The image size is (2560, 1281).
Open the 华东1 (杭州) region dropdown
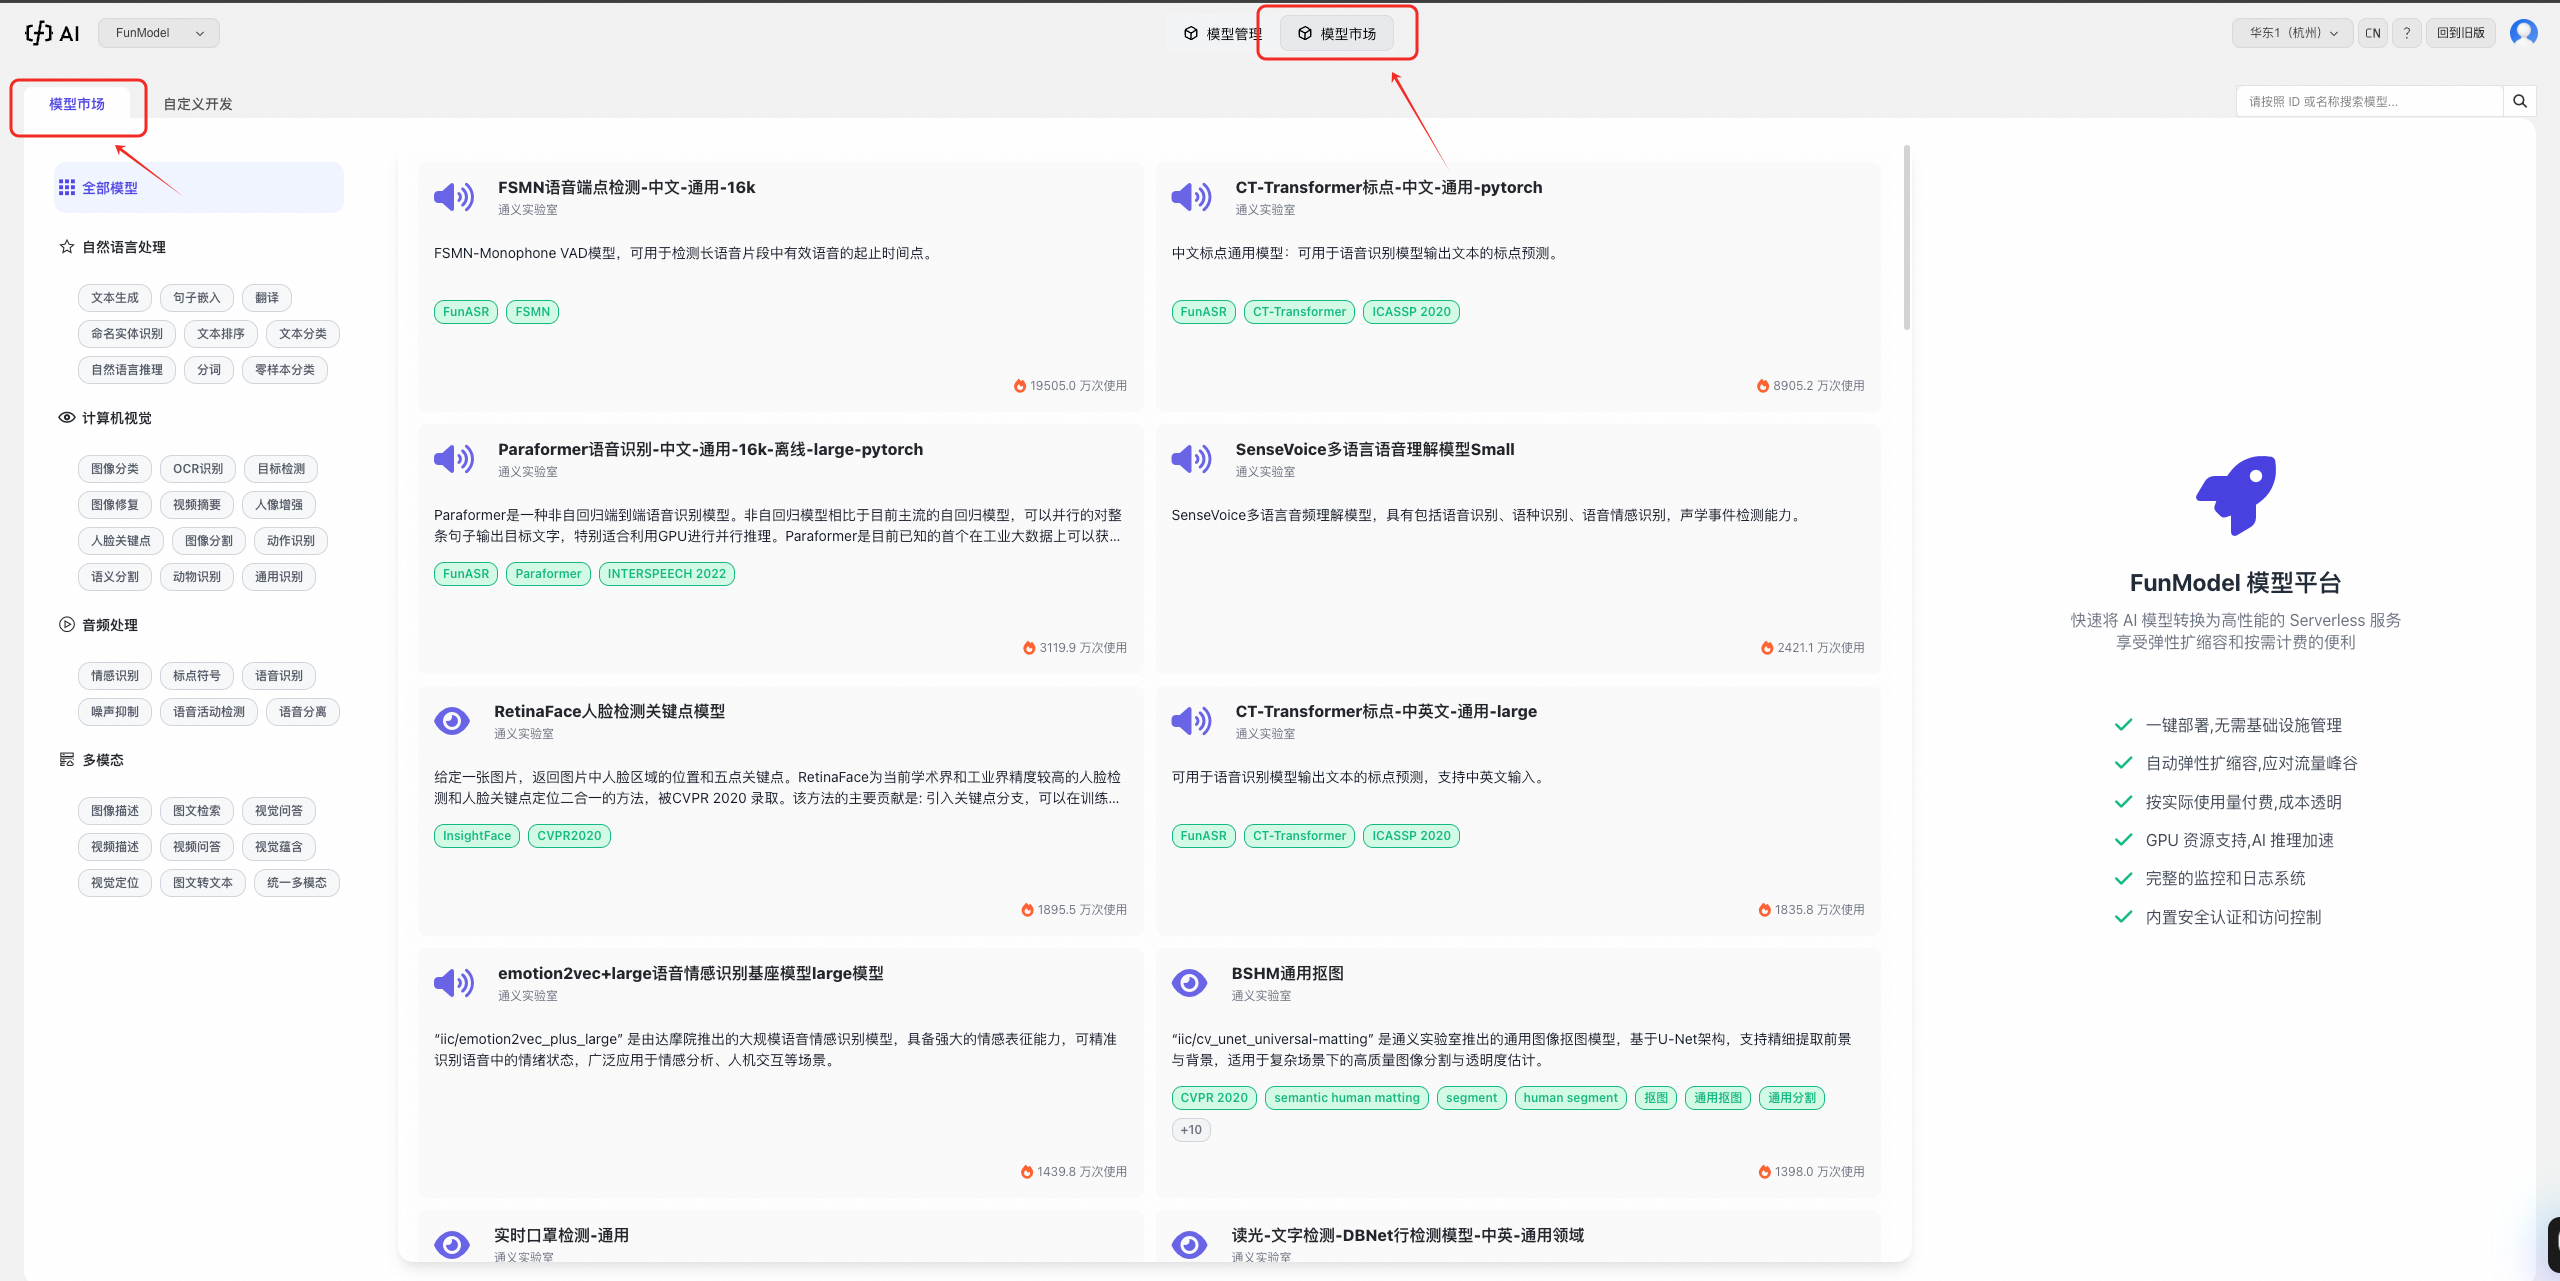(2292, 33)
